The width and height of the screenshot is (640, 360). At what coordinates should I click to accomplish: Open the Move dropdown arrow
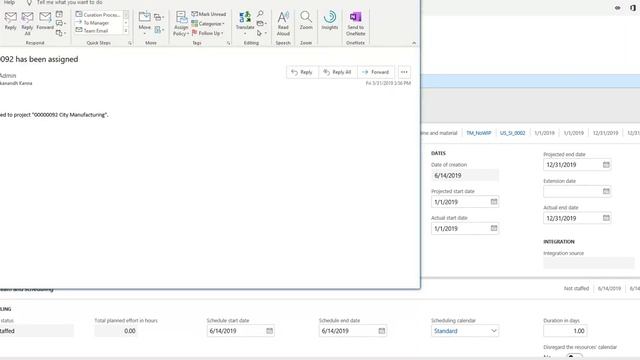144,34
